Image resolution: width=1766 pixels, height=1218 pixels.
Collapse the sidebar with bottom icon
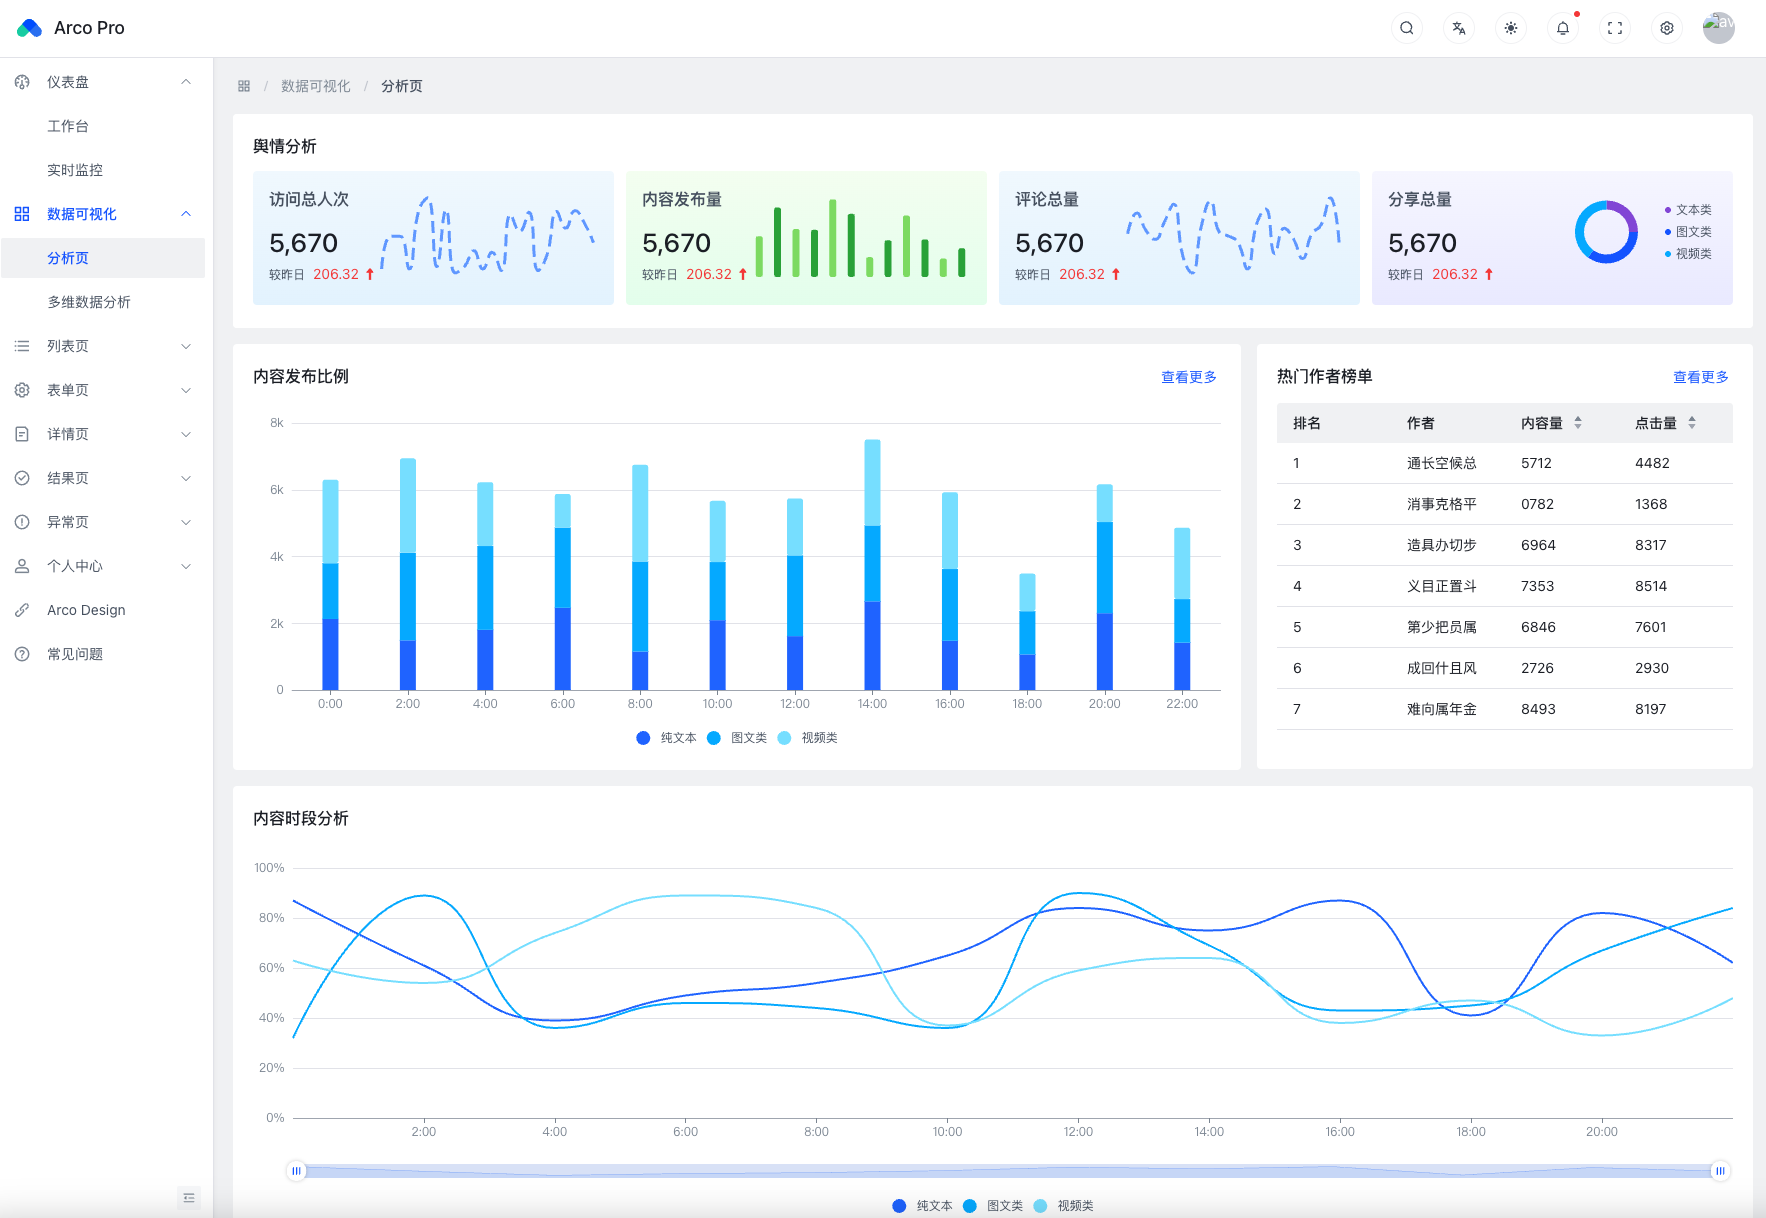click(x=189, y=1198)
